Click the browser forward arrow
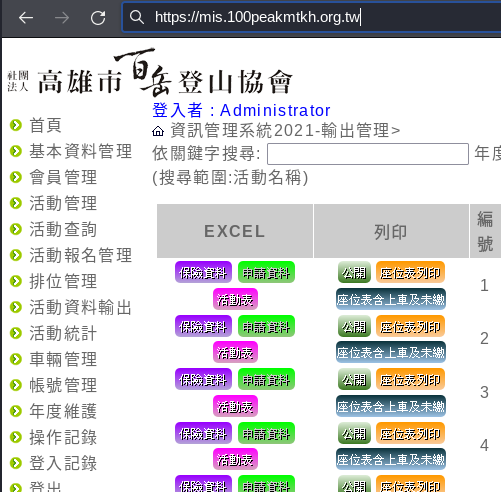 click(x=62, y=18)
